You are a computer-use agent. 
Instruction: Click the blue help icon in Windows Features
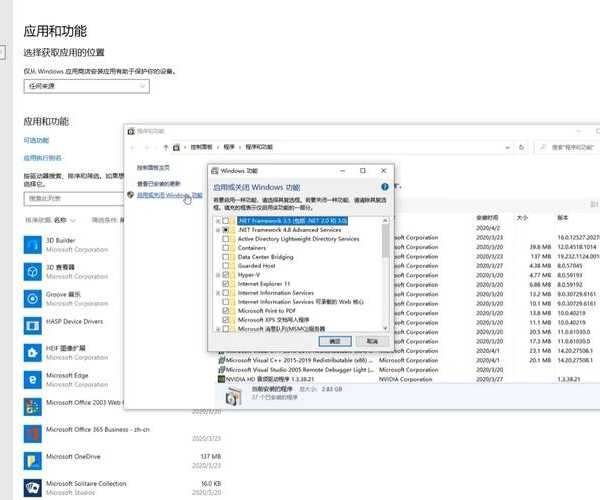tap(385, 186)
